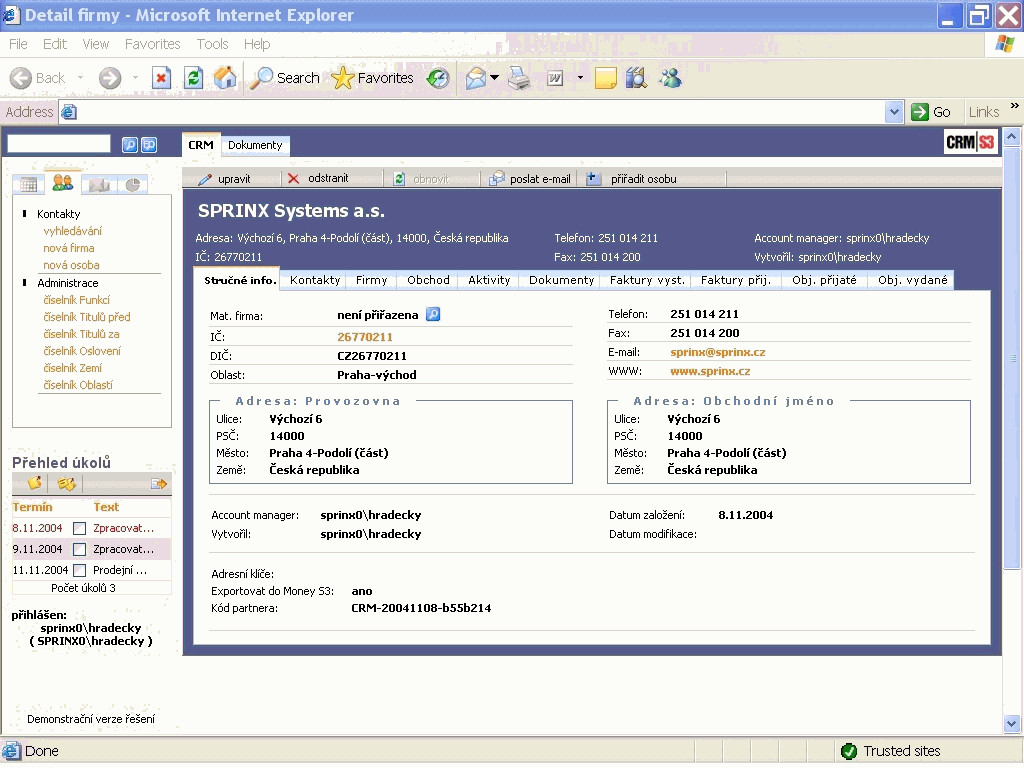The width and height of the screenshot is (1024, 768).
Task: Stop page loading with the red X icon
Action: (161, 78)
